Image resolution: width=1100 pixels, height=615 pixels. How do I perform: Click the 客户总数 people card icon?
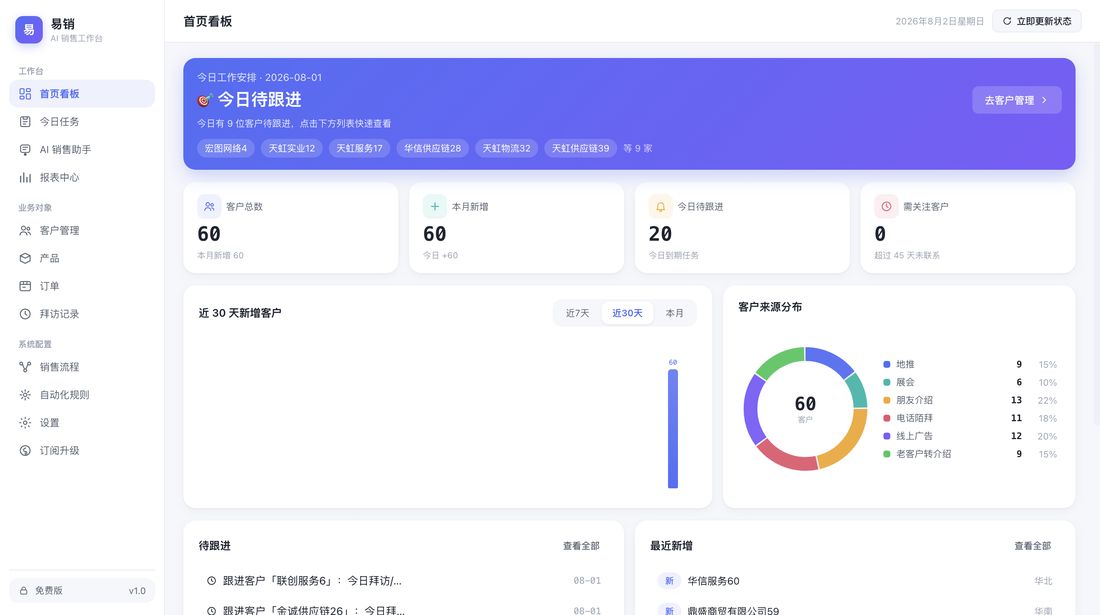click(209, 206)
